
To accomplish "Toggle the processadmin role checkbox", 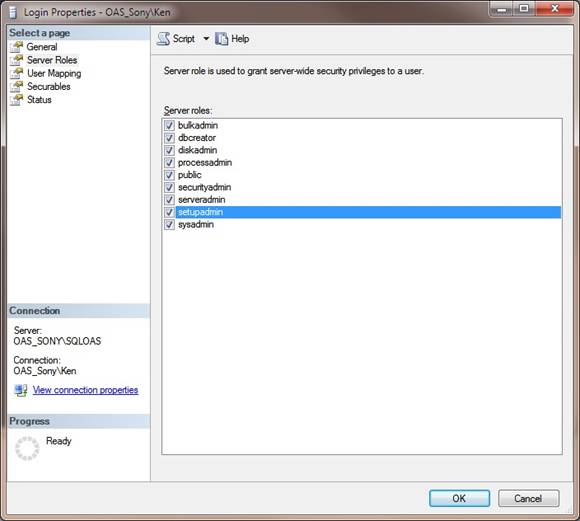I will point(169,163).
